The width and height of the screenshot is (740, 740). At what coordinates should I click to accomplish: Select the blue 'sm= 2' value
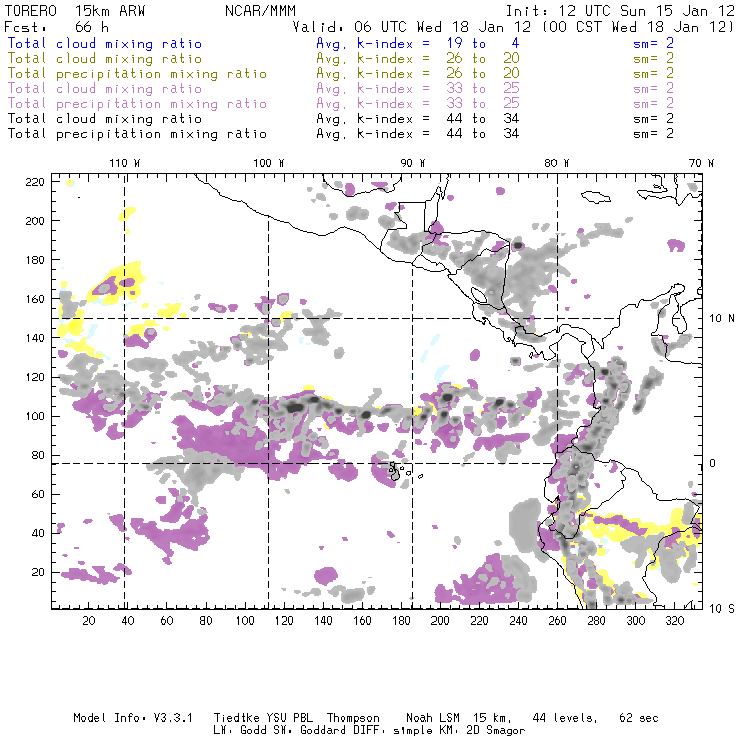click(653, 43)
